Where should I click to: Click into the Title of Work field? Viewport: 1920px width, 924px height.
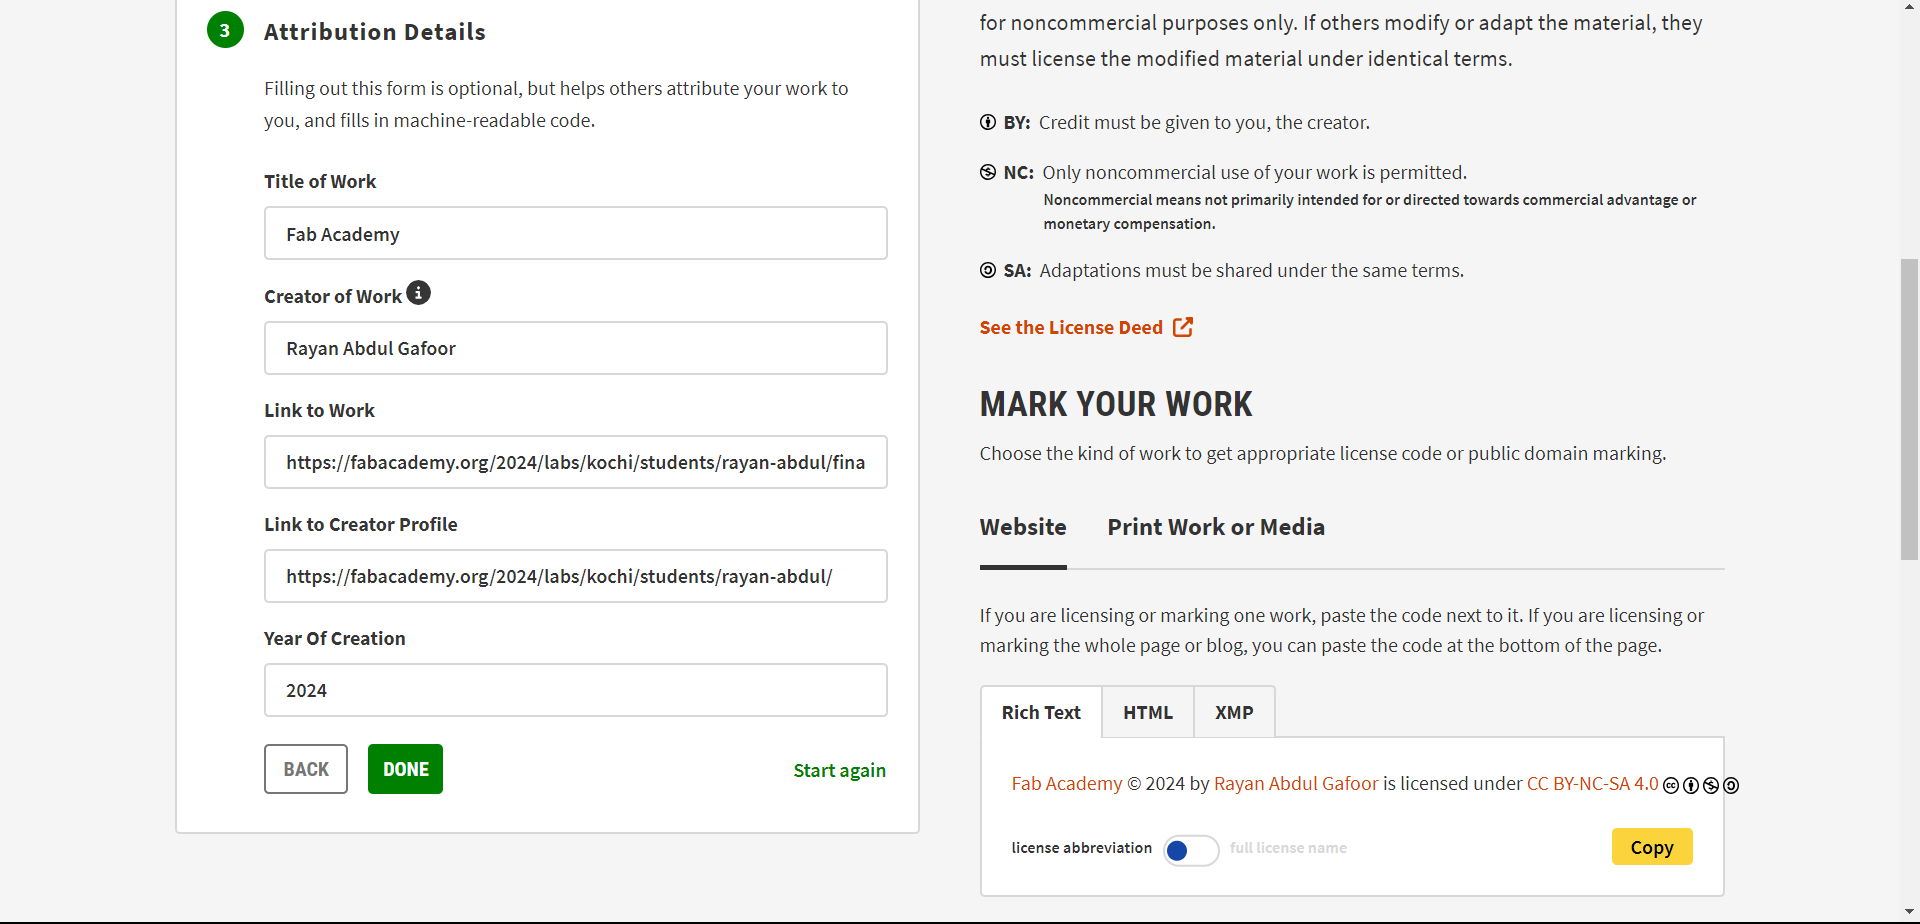point(575,234)
